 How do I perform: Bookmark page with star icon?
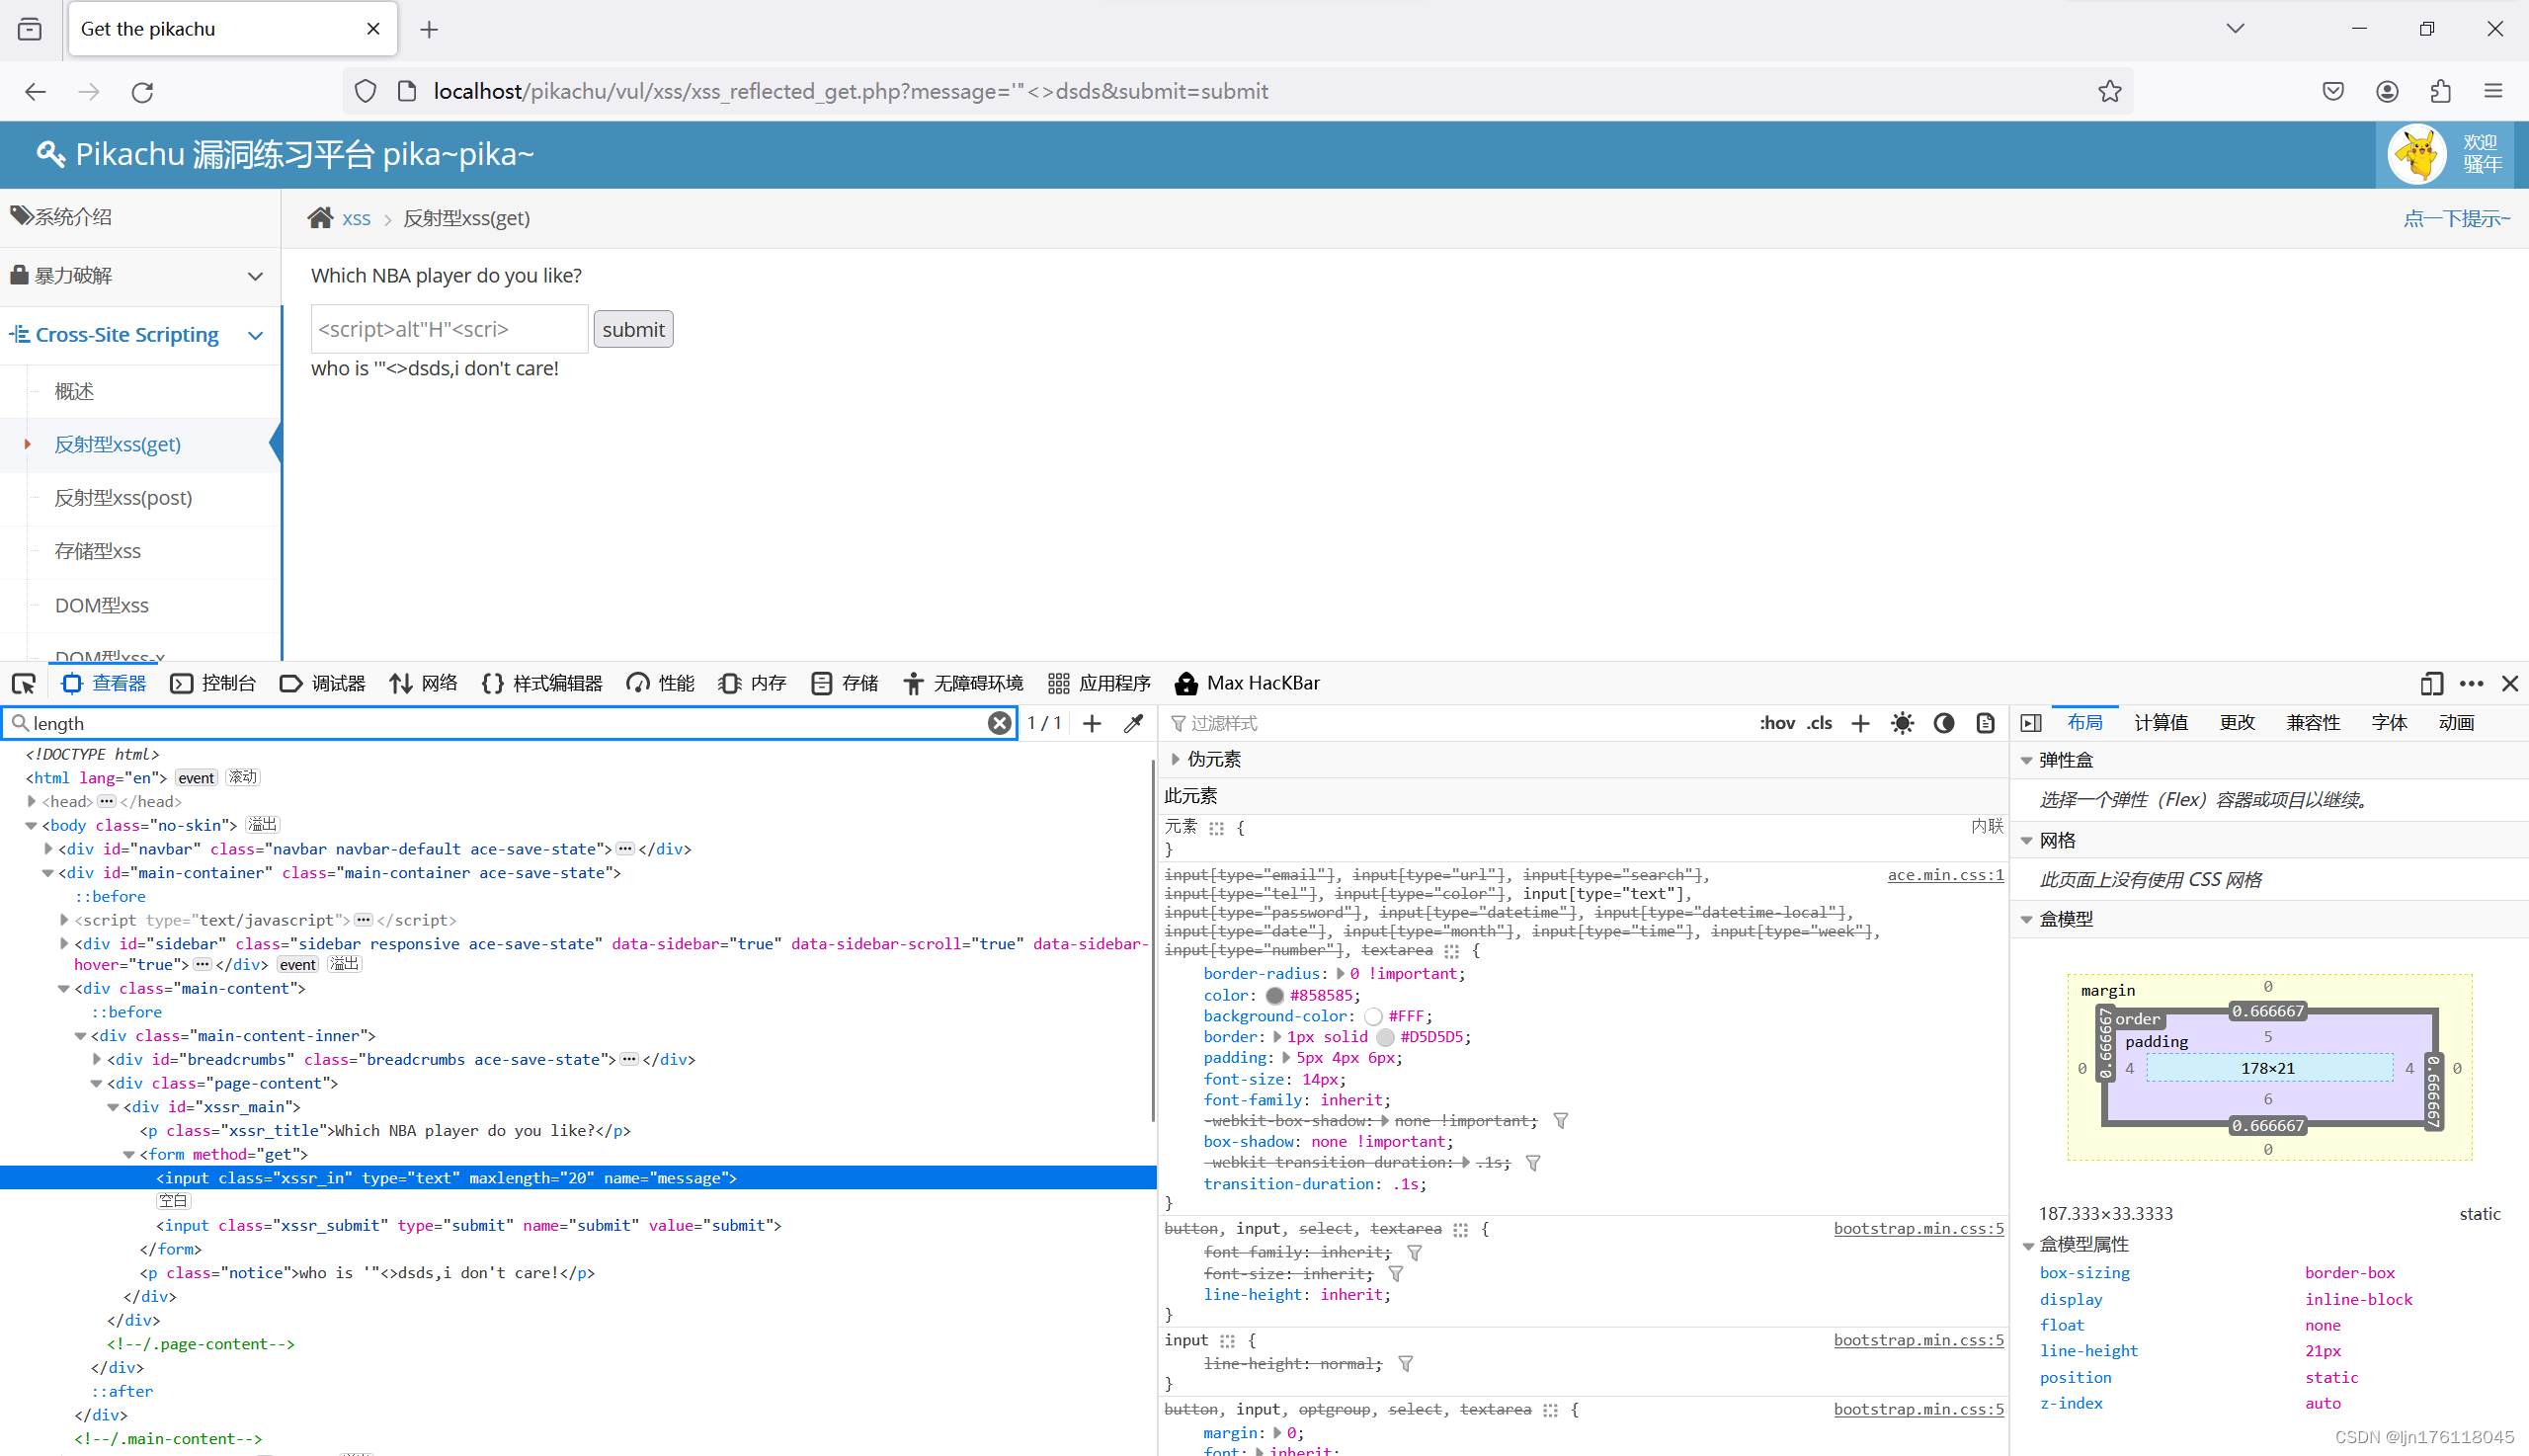pyautogui.click(x=2109, y=91)
